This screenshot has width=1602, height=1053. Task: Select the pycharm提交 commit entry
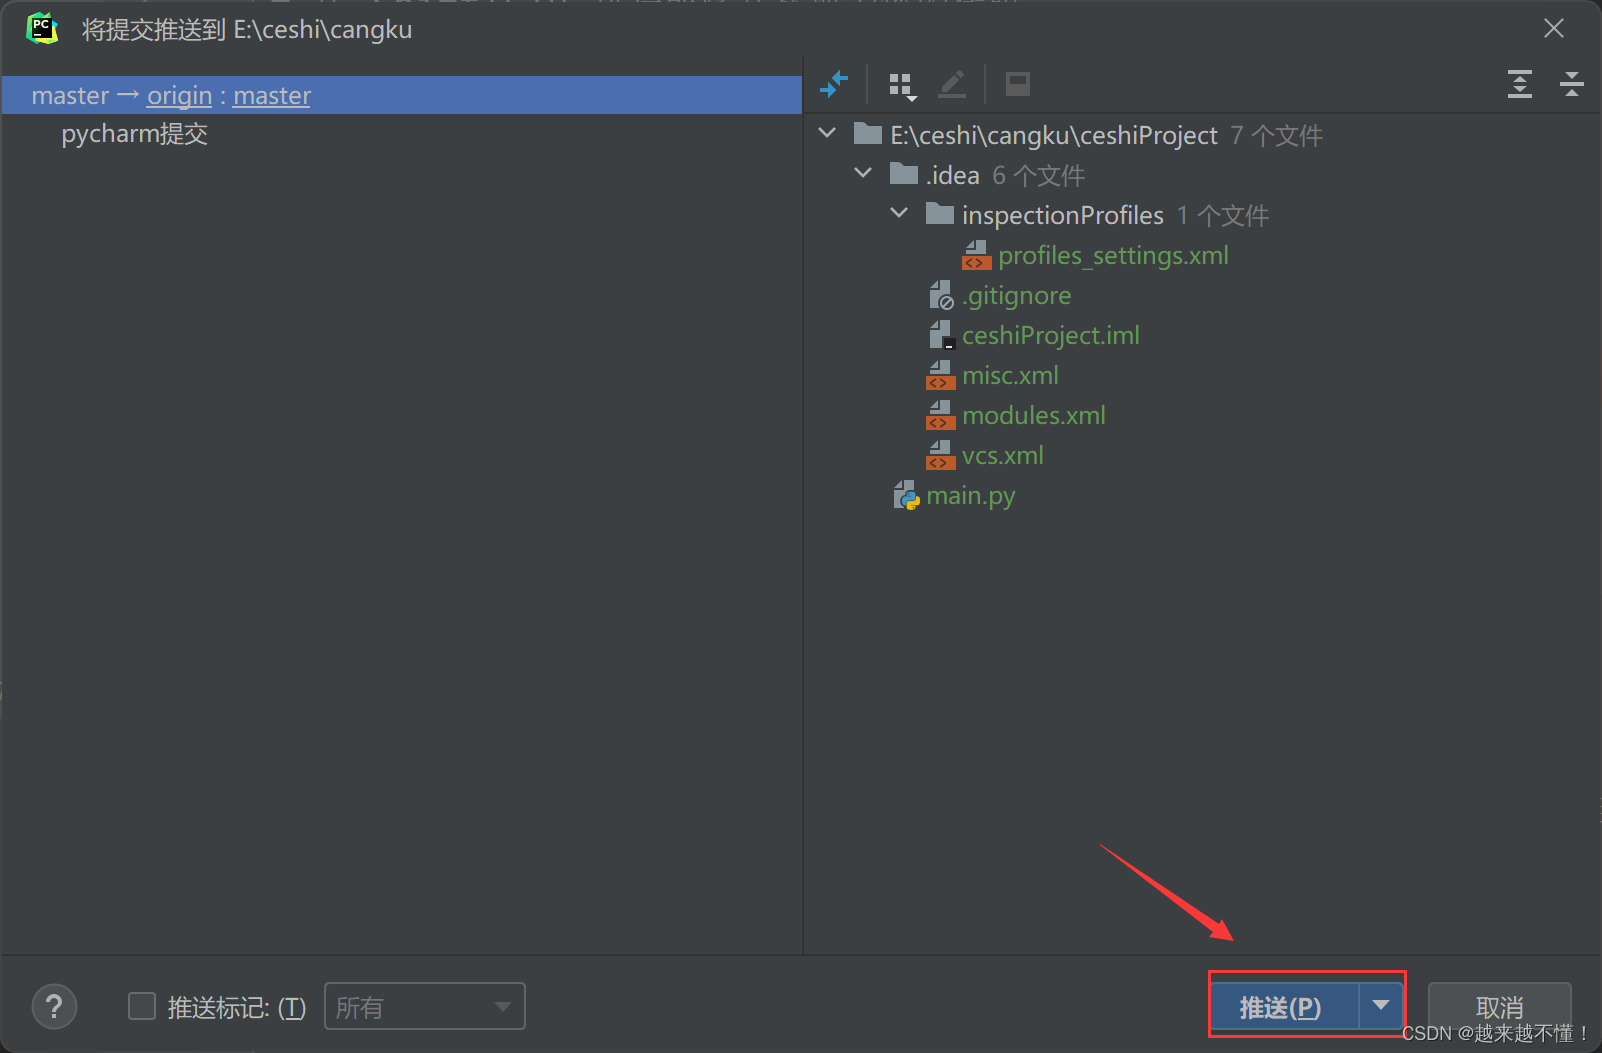(x=135, y=134)
